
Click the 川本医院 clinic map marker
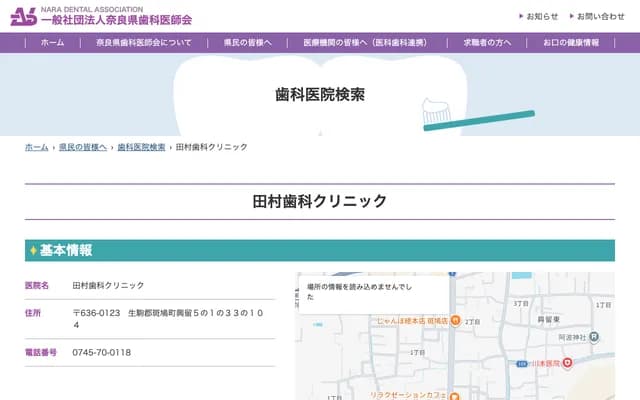[567, 362]
